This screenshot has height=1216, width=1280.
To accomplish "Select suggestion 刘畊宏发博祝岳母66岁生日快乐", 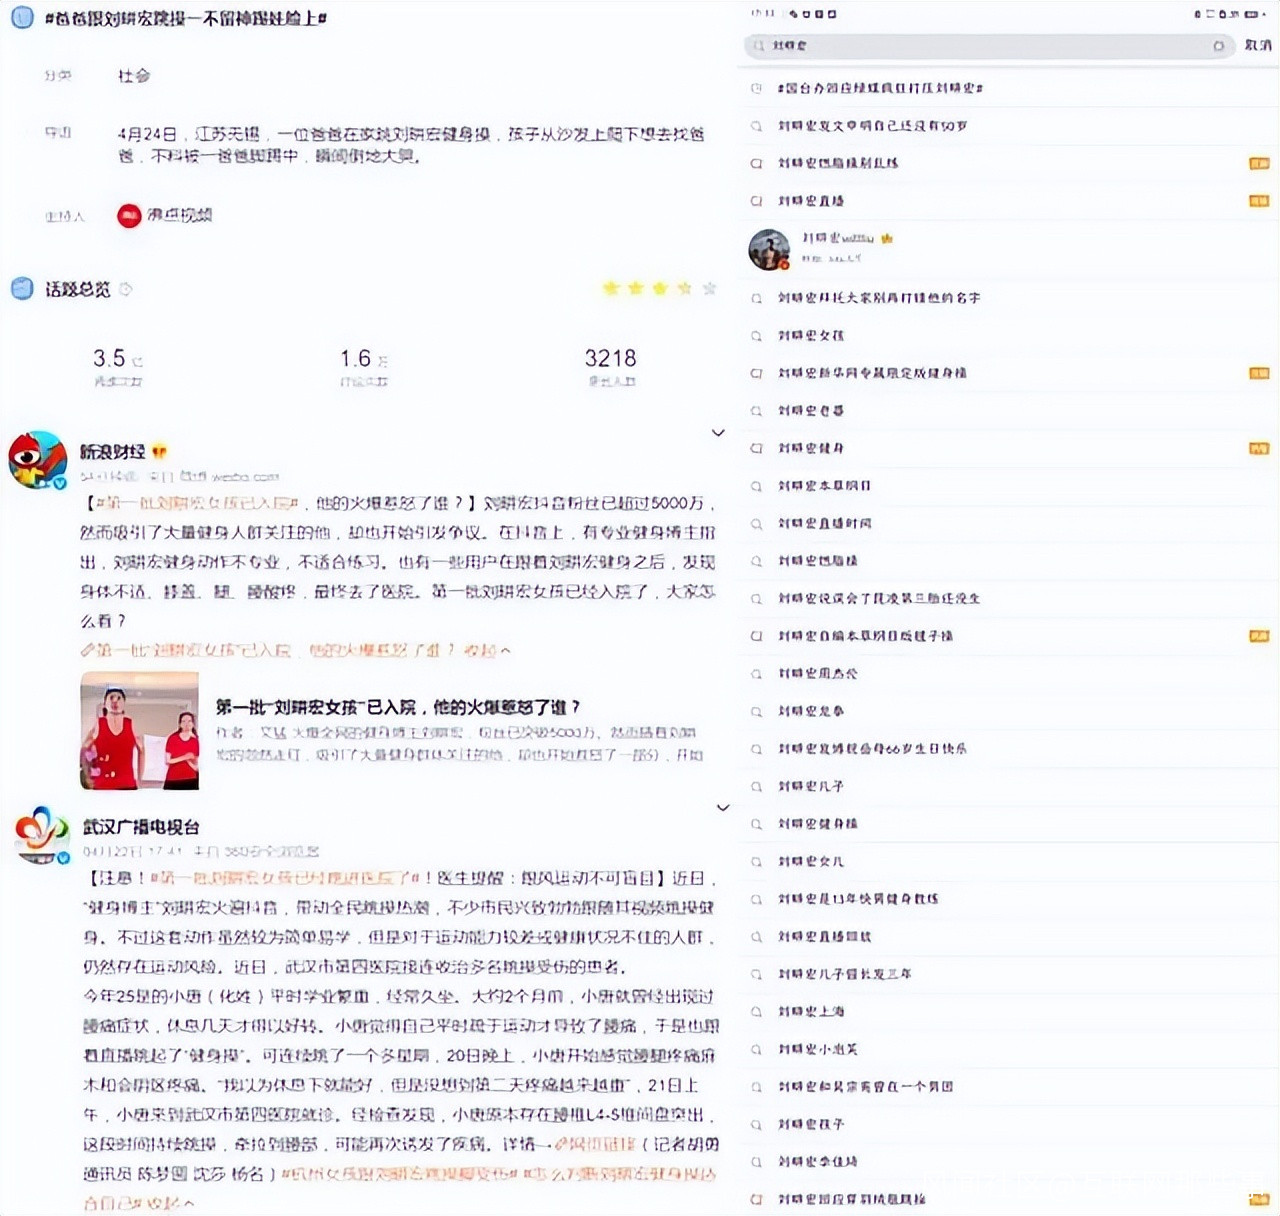I will click(872, 749).
